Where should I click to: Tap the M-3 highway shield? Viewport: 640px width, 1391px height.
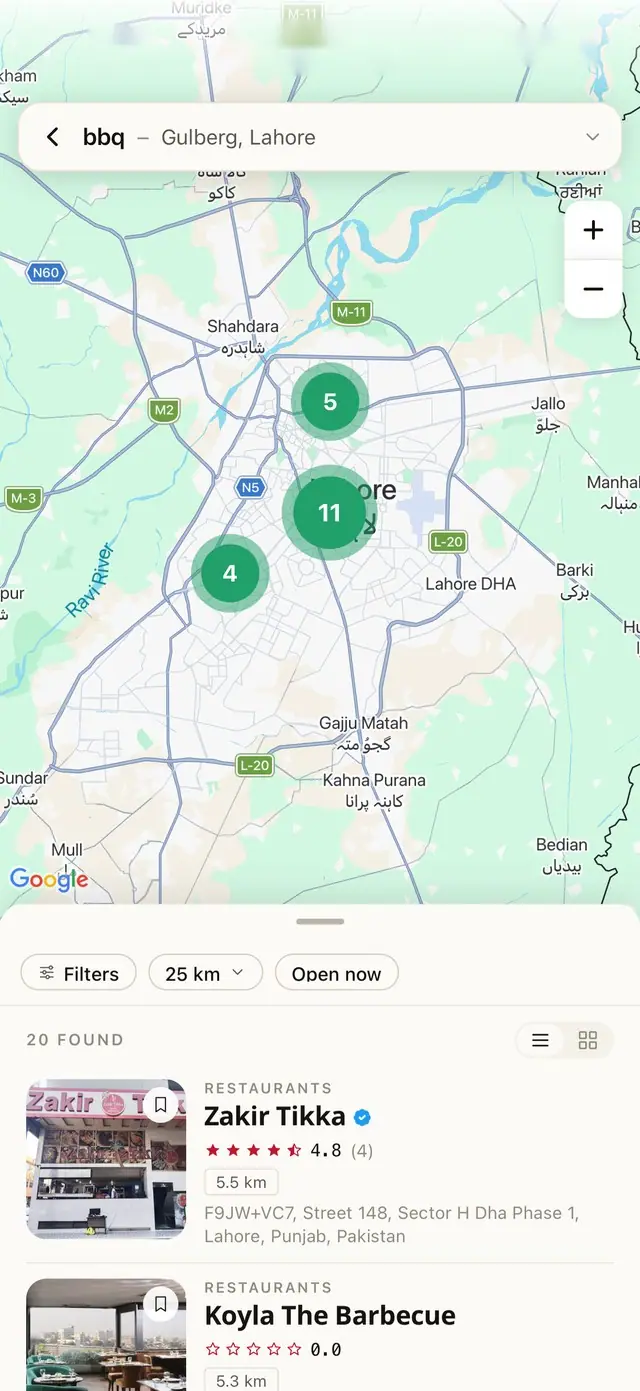(22, 497)
